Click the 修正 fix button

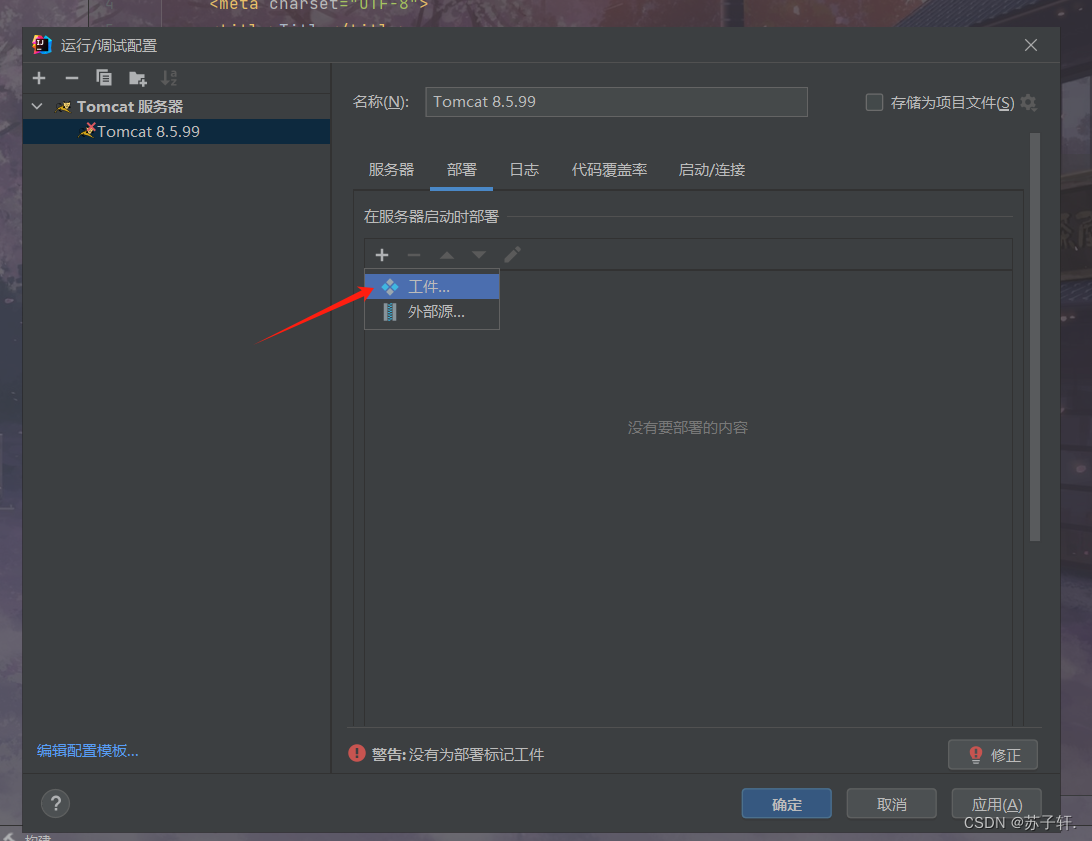click(992, 755)
